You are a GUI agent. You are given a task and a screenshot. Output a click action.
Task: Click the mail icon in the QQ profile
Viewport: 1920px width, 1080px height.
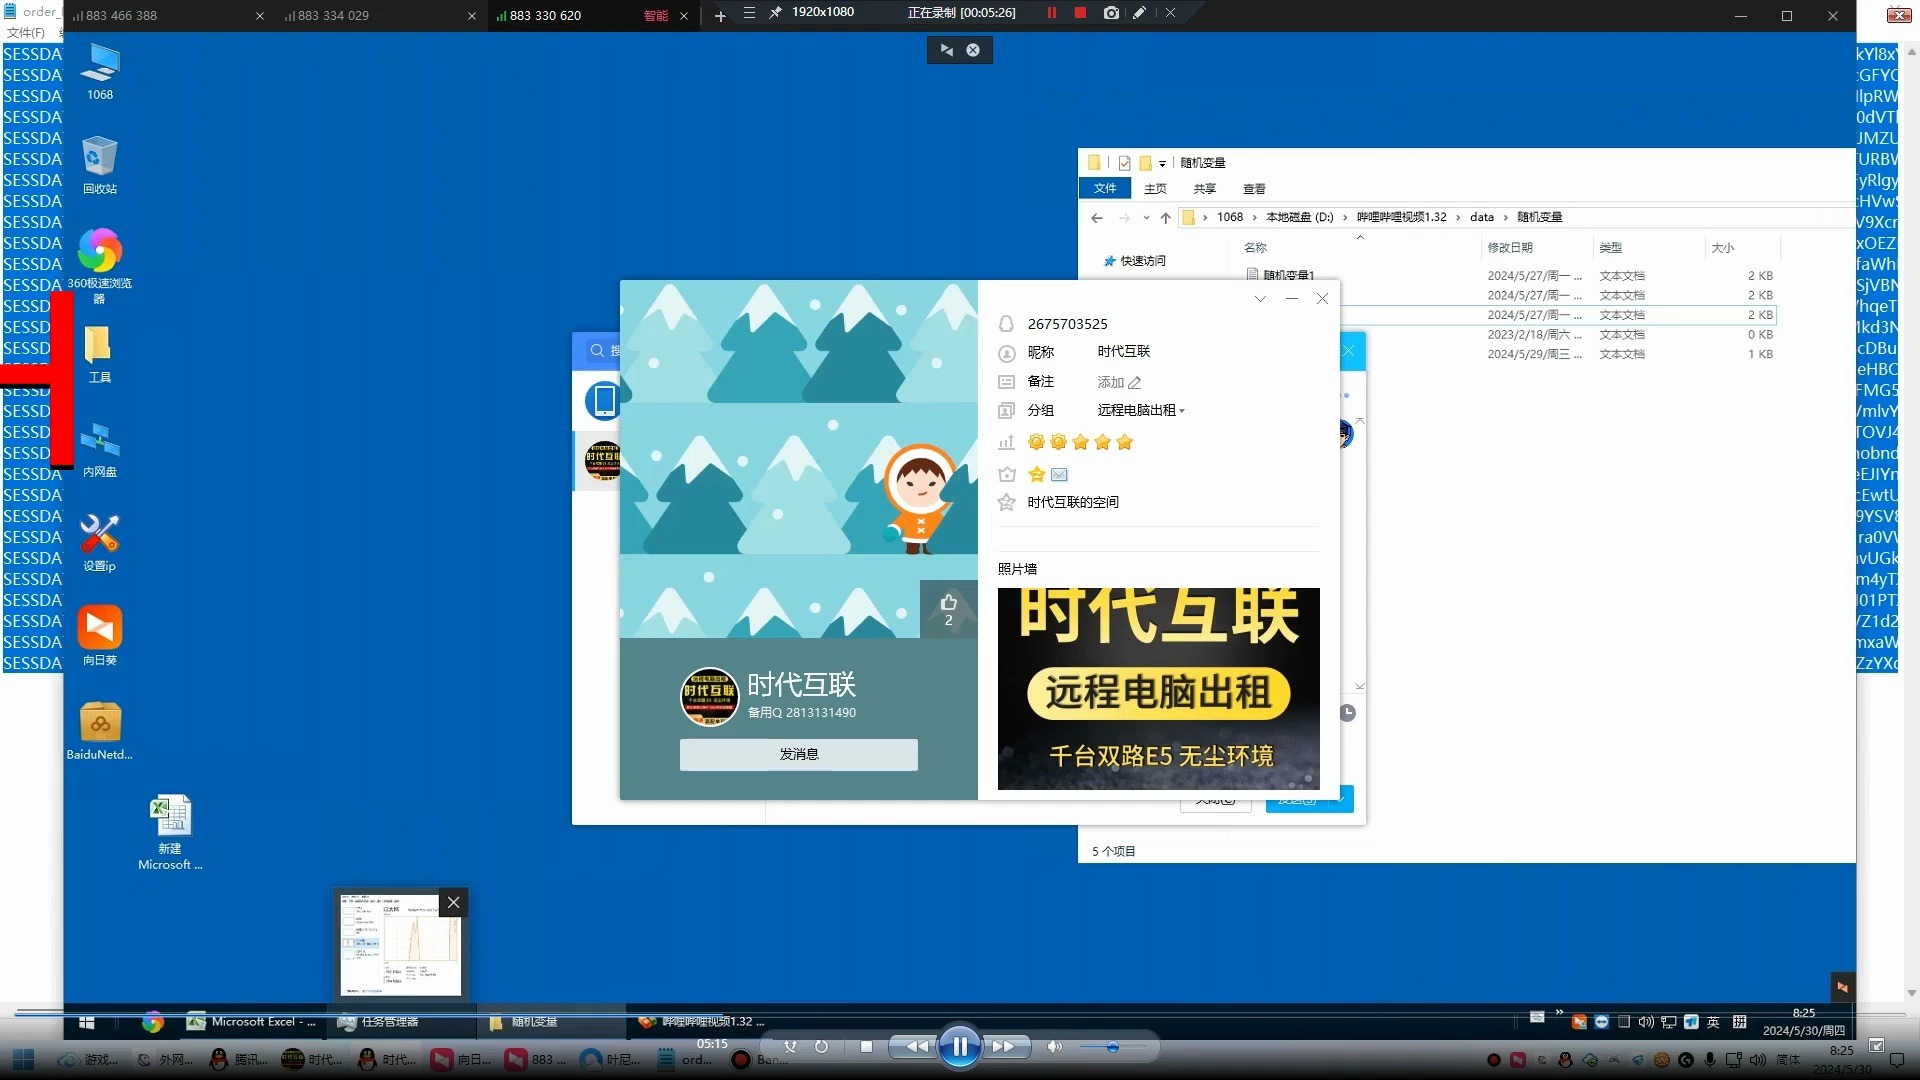click(x=1059, y=475)
